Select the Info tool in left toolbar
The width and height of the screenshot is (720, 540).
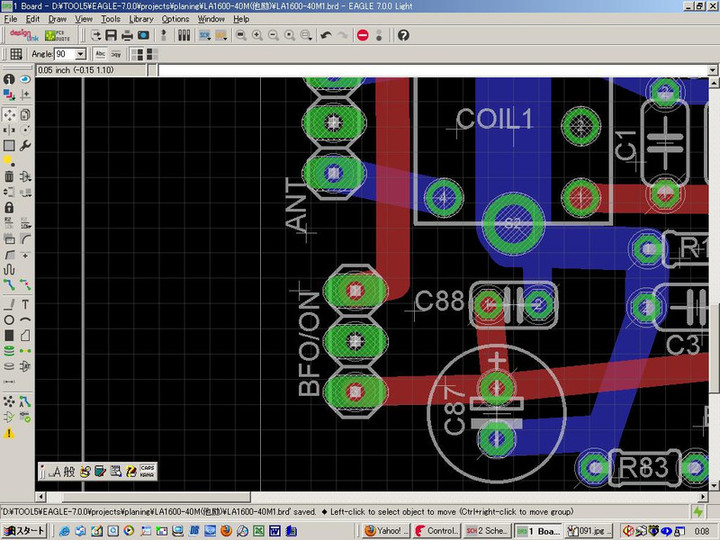point(9,79)
